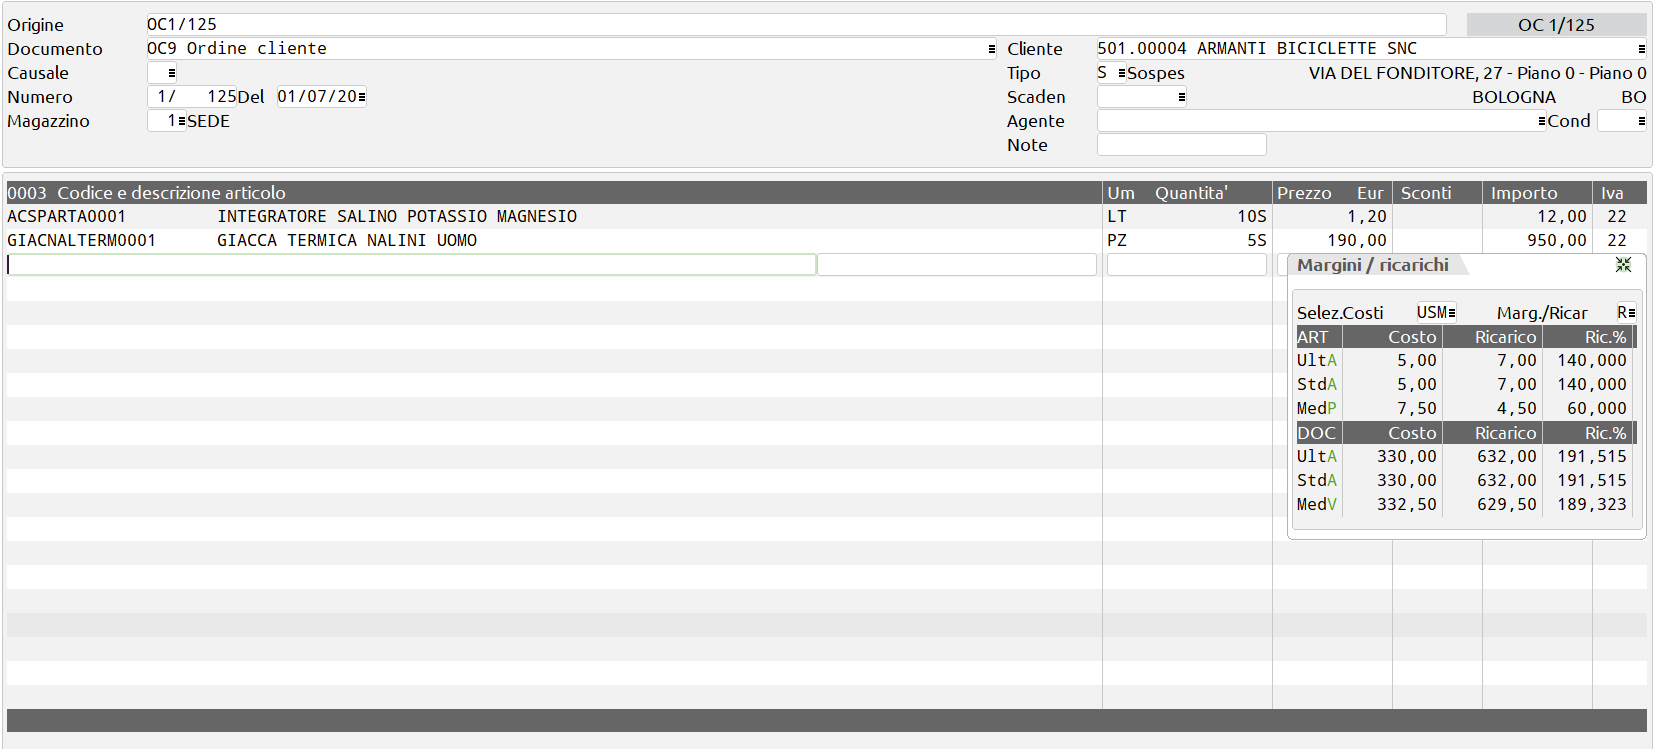1655x749 pixels.
Task: Open the Cond field list icon
Action: (1641, 121)
